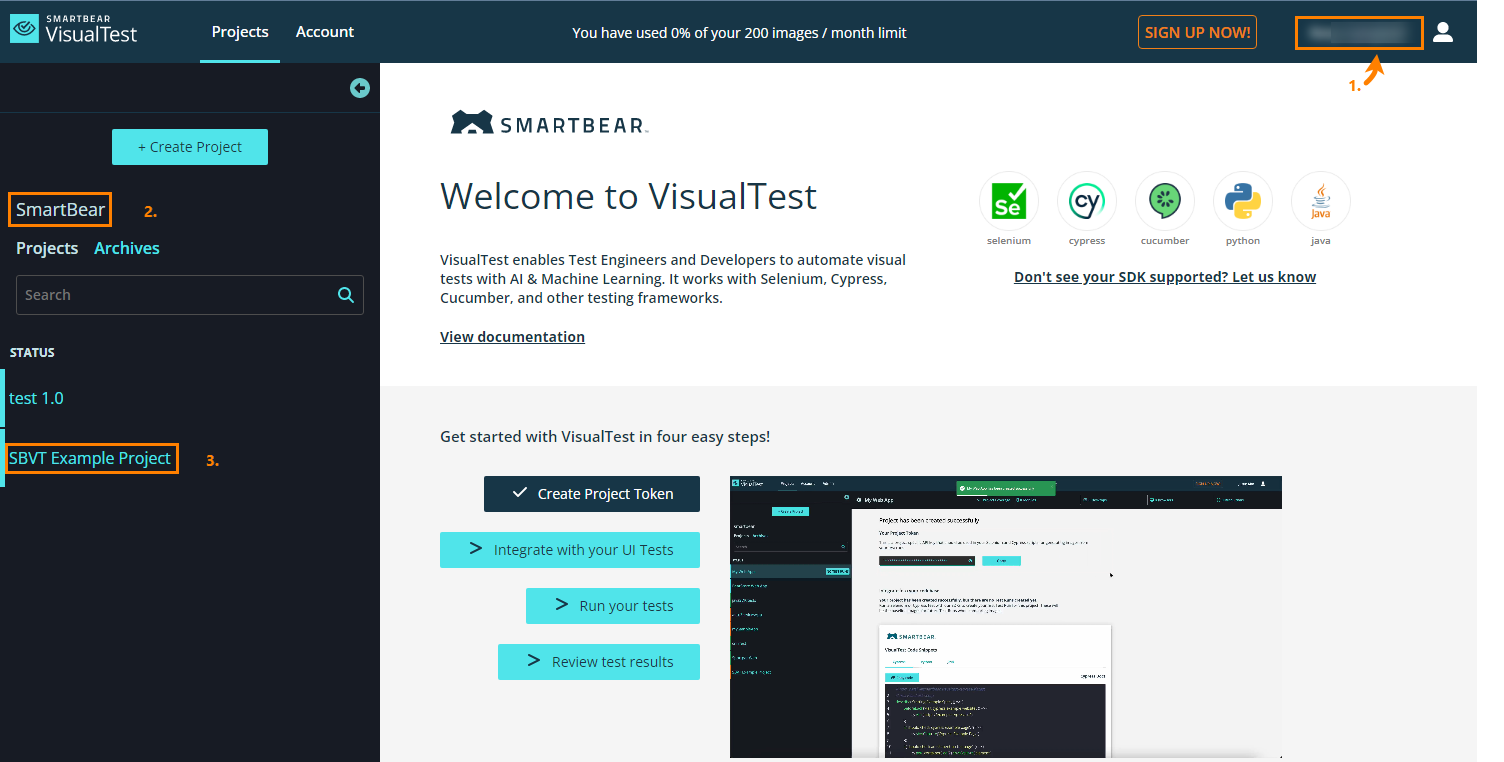The height and width of the screenshot is (762, 1504).
Task: Click the Create Project button
Action: (x=190, y=147)
